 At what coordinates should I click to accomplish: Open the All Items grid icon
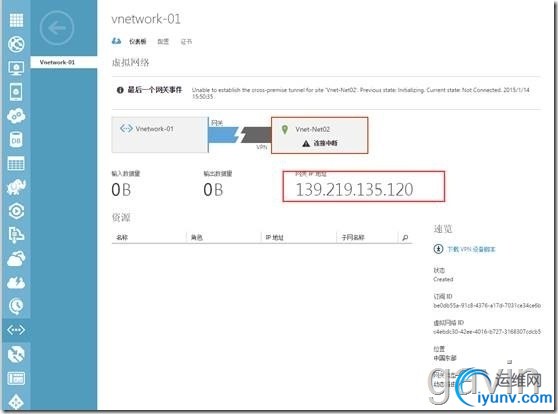click(x=16, y=20)
